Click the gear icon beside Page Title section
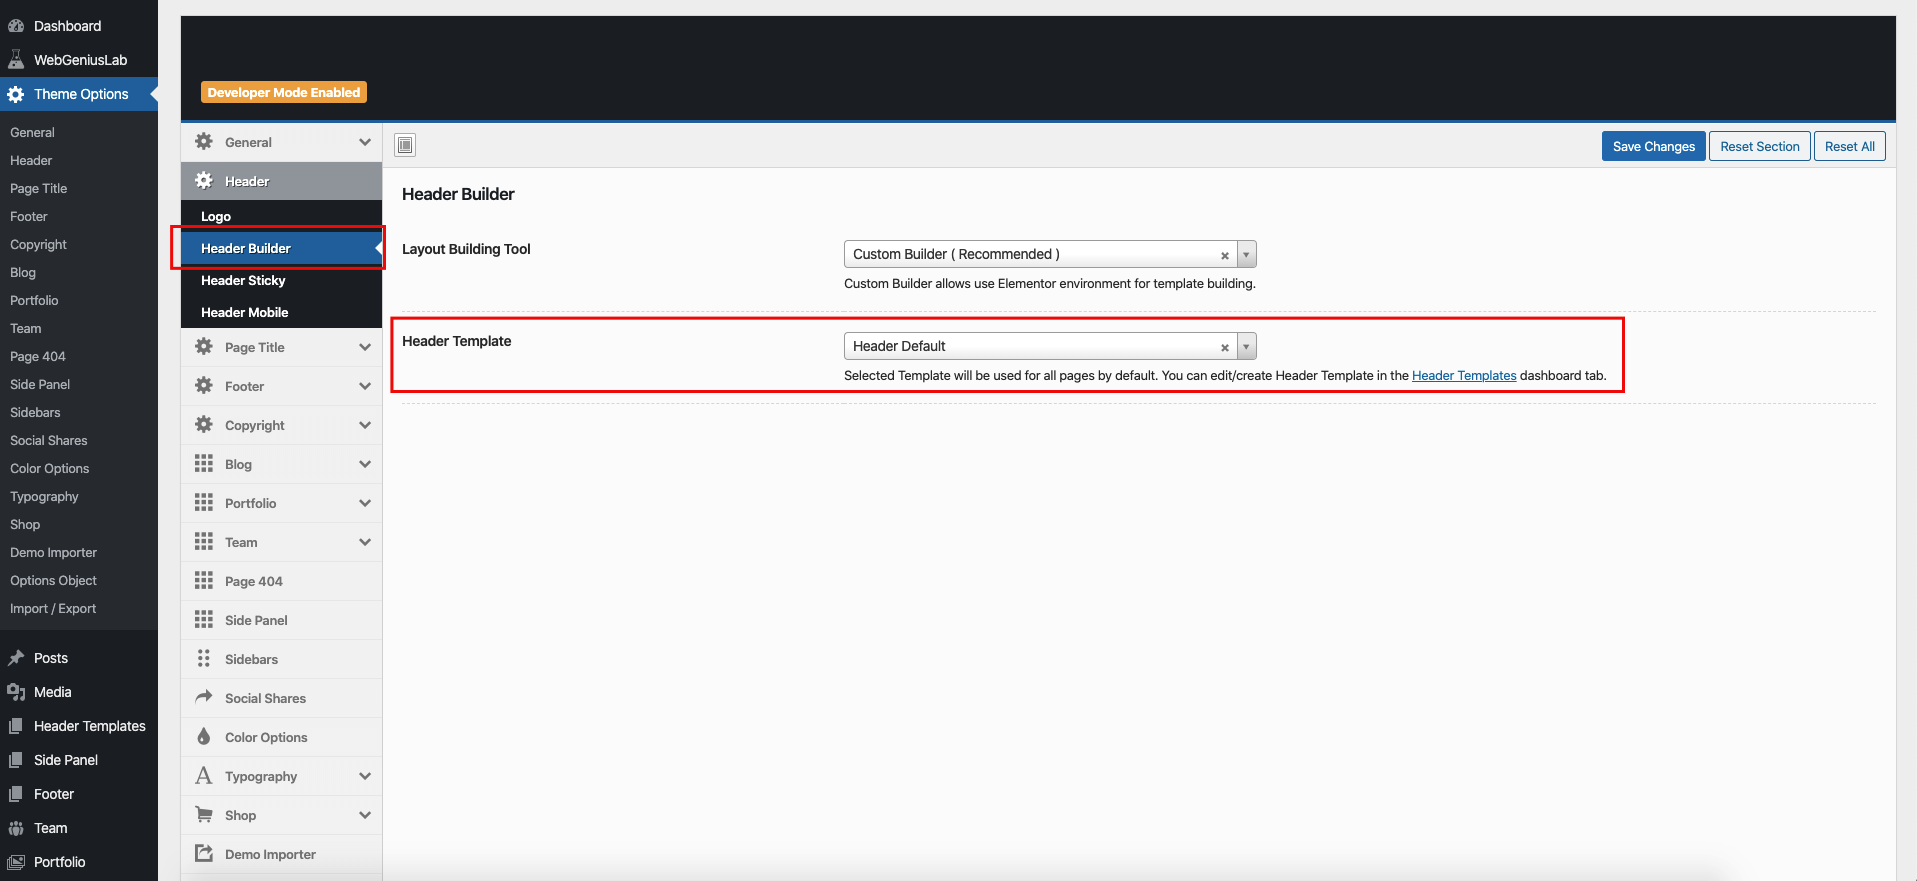This screenshot has height=881, width=1917. 204,347
